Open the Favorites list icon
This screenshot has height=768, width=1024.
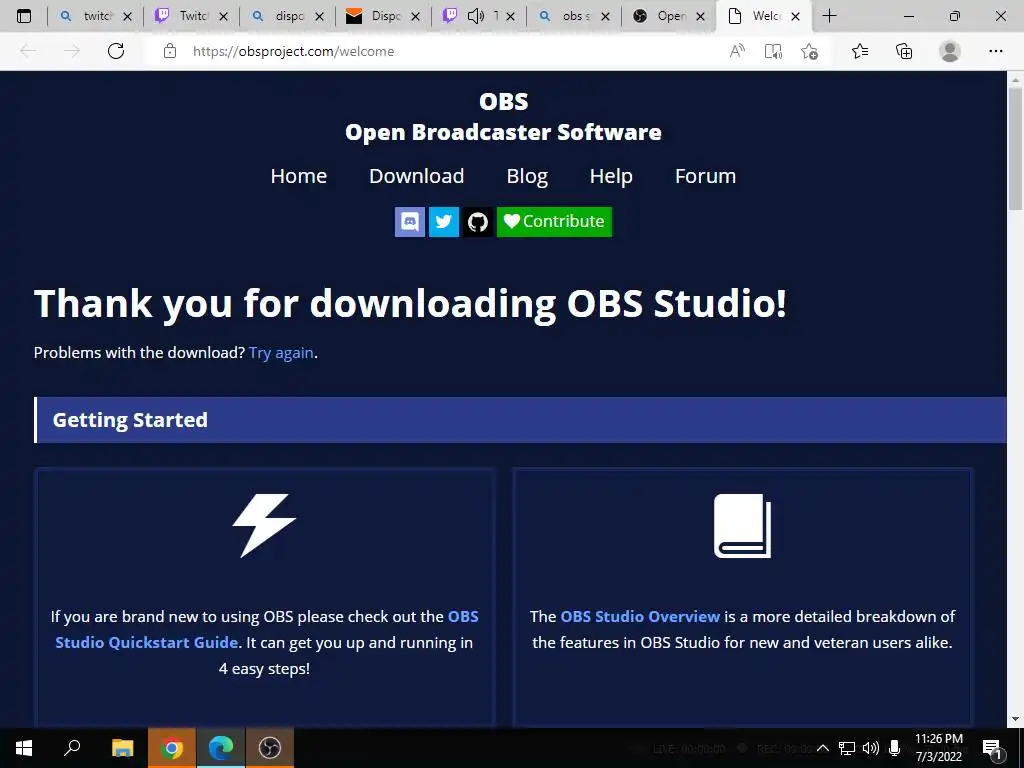click(x=860, y=51)
